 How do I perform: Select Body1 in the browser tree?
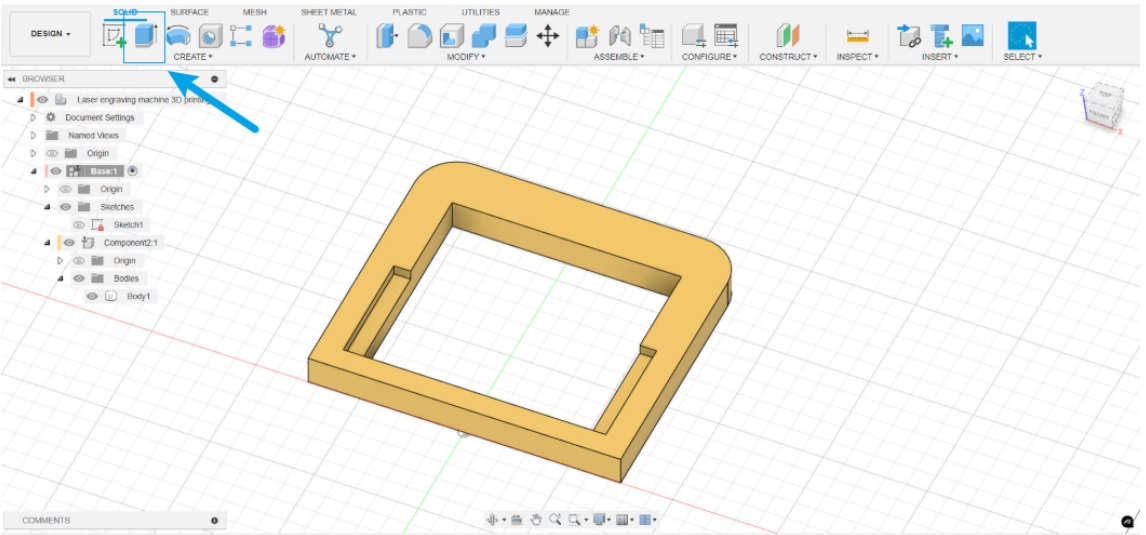[138, 296]
